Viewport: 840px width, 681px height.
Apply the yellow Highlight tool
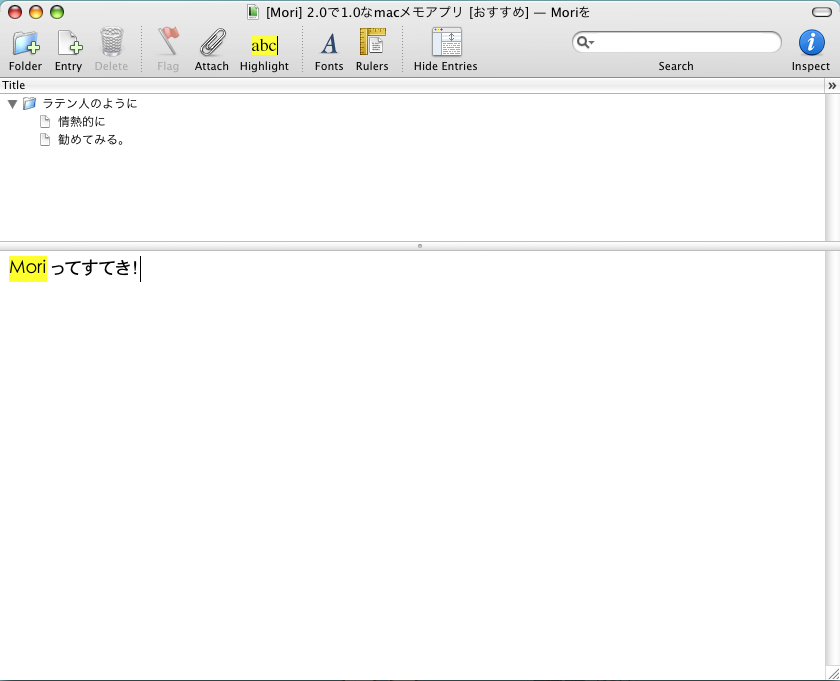click(x=264, y=45)
